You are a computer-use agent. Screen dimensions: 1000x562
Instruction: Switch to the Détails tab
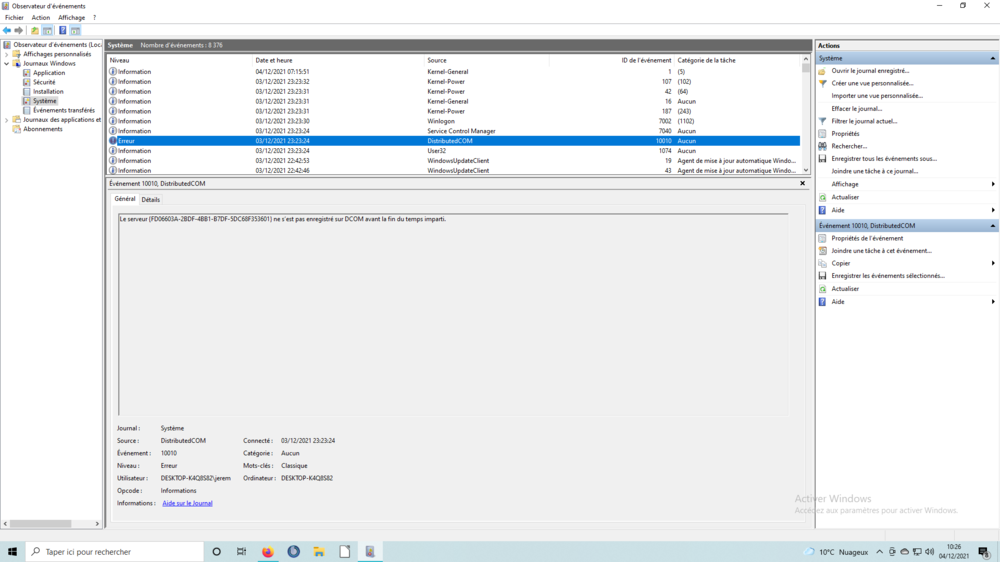pos(150,200)
